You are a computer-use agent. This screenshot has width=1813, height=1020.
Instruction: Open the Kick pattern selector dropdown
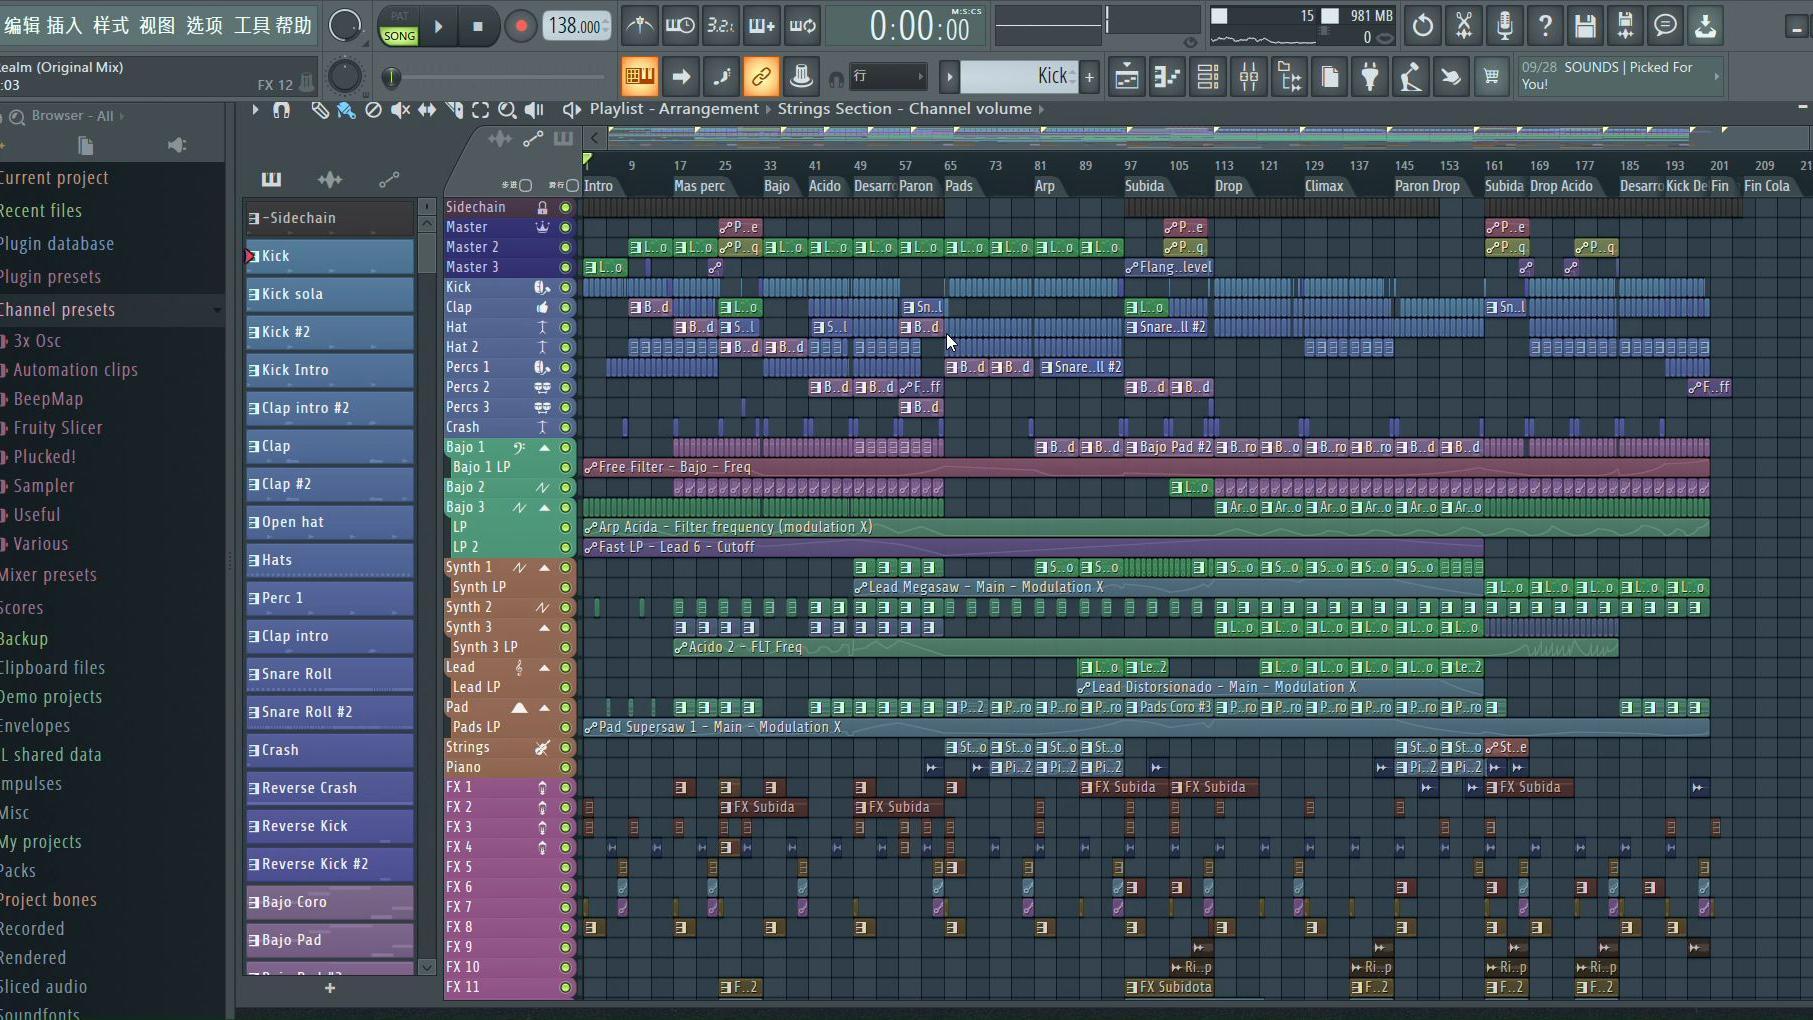click(x=949, y=76)
